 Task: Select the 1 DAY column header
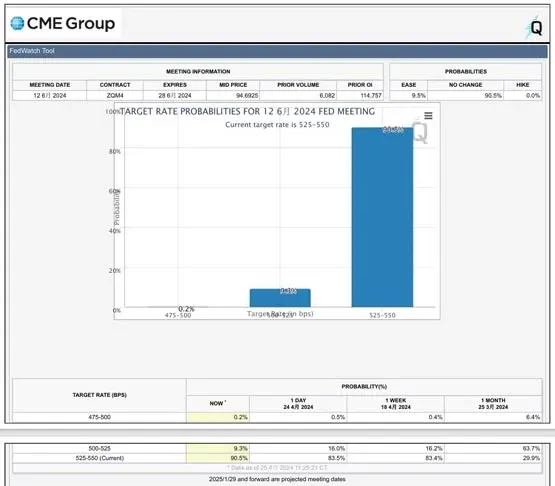tap(298, 404)
